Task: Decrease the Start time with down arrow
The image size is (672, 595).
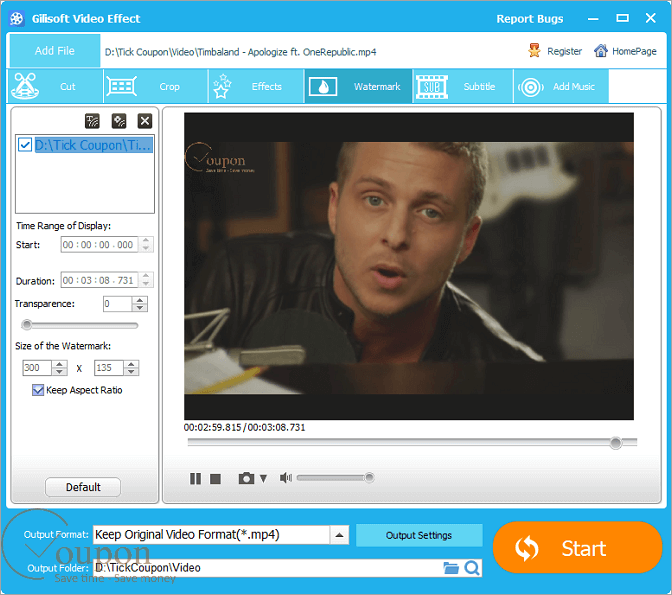Action: (x=146, y=249)
